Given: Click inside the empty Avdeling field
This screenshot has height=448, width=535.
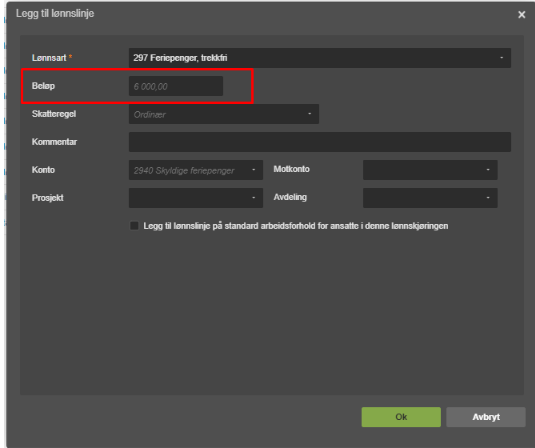Looking at the screenshot, I should (423, 198).
